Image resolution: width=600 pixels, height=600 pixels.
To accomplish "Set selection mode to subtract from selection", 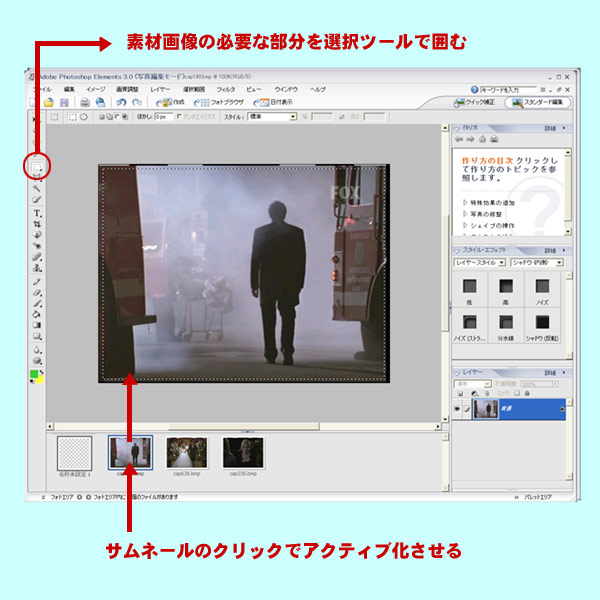I will (117, 117).
